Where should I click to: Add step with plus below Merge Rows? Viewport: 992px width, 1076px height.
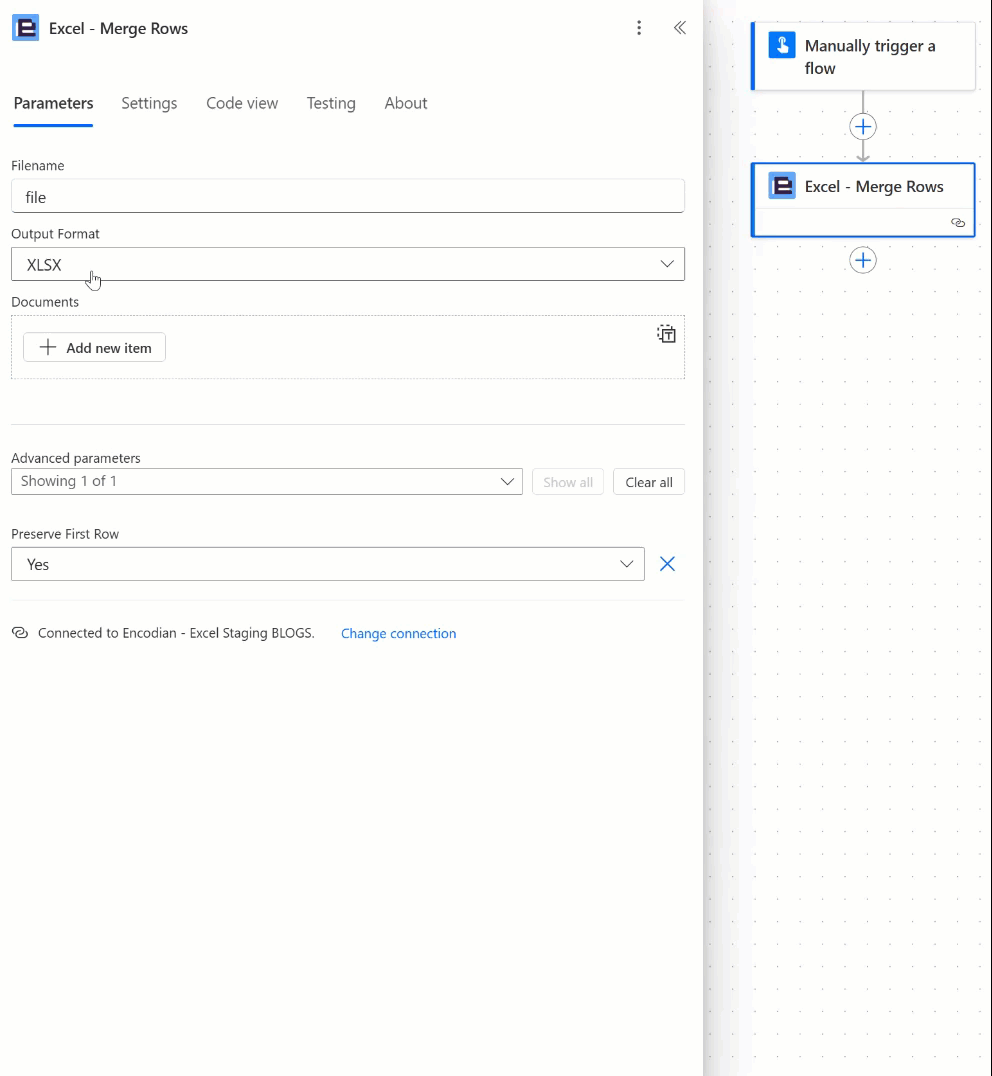tap(862, 261)
